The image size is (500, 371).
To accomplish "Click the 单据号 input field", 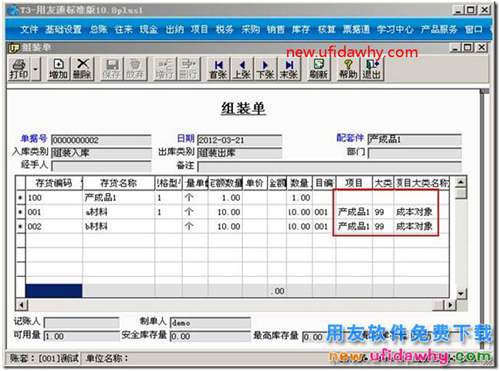I will pos(101,140).
